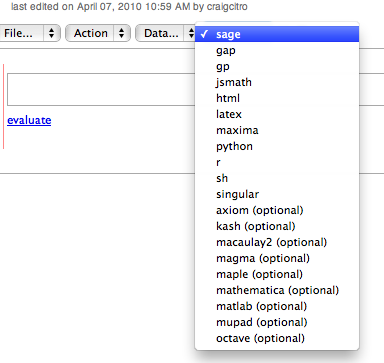Select macaulay2 (optional) entry
Viewport: 384px width, 363px height.
coord(277,242)
